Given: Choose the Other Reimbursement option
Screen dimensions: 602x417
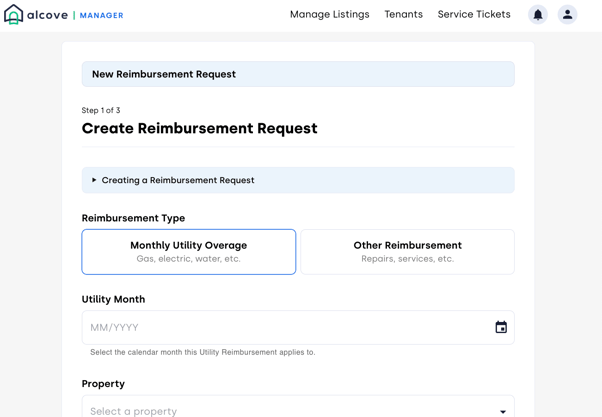Looking at the screenshot, I should click(407, 252).
